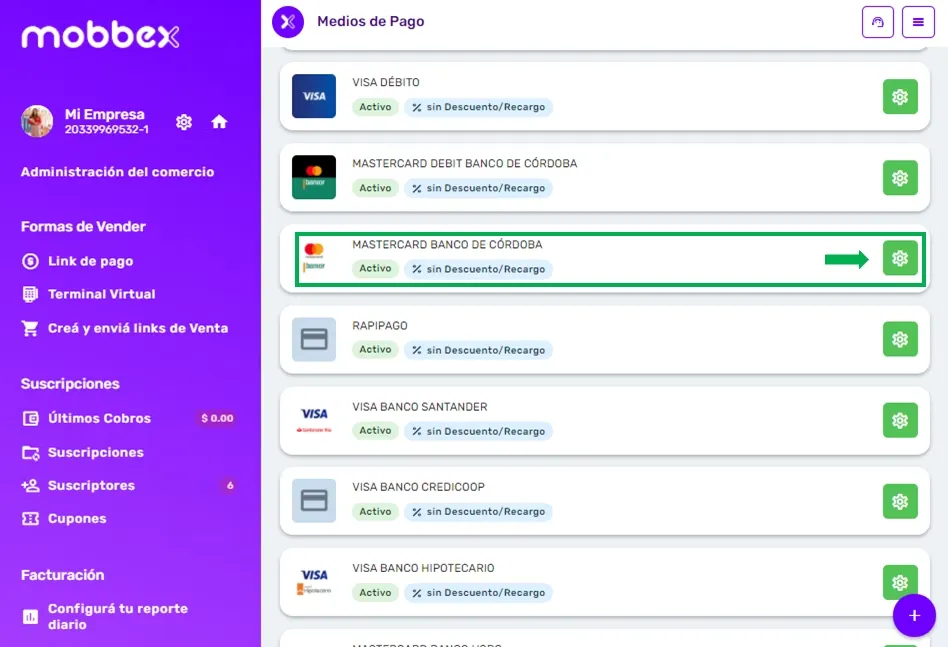Screen dimensions: 948x647
Task: Open settings gear for Mastercard Debit Banco de Córdoba
Action: [900, 178]
